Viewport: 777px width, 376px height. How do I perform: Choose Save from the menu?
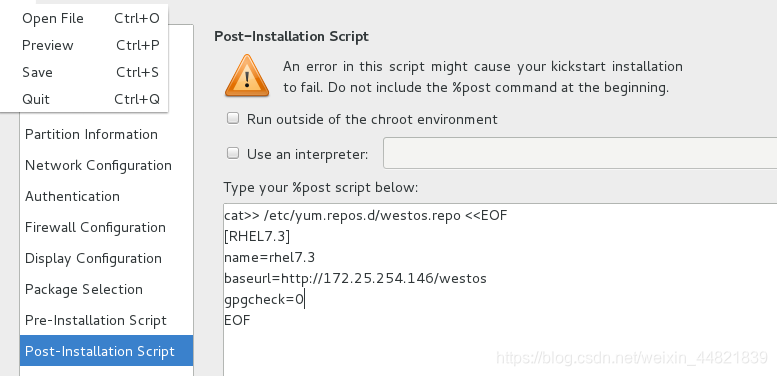click(x=91, y=72)
